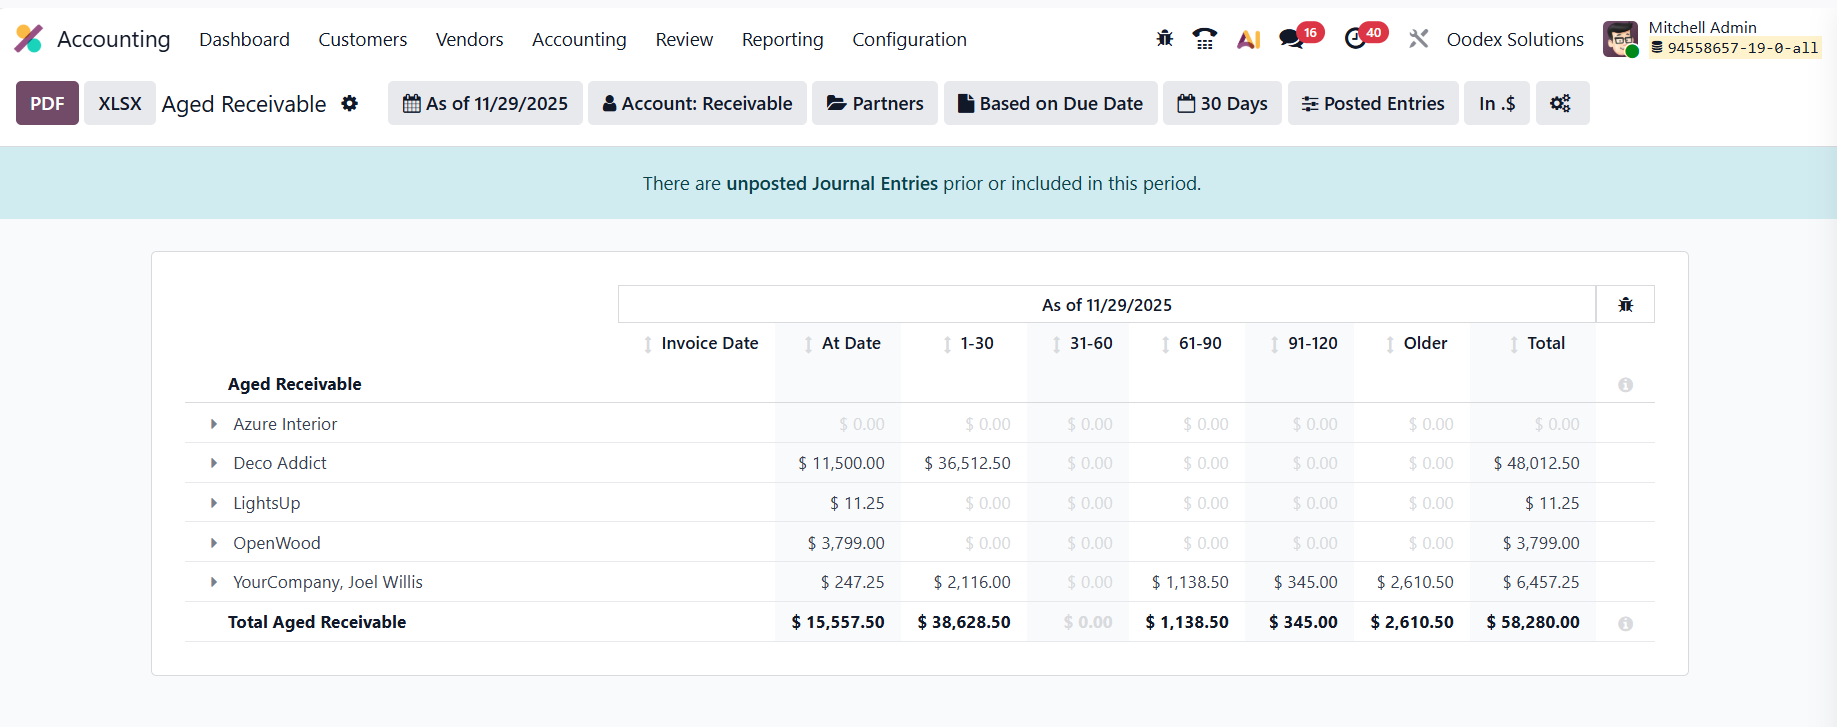The height and width of the screenshot is (727, 1837).
Task: Open the As of 11/29/2025 date filter
Action: click(485, 103)
